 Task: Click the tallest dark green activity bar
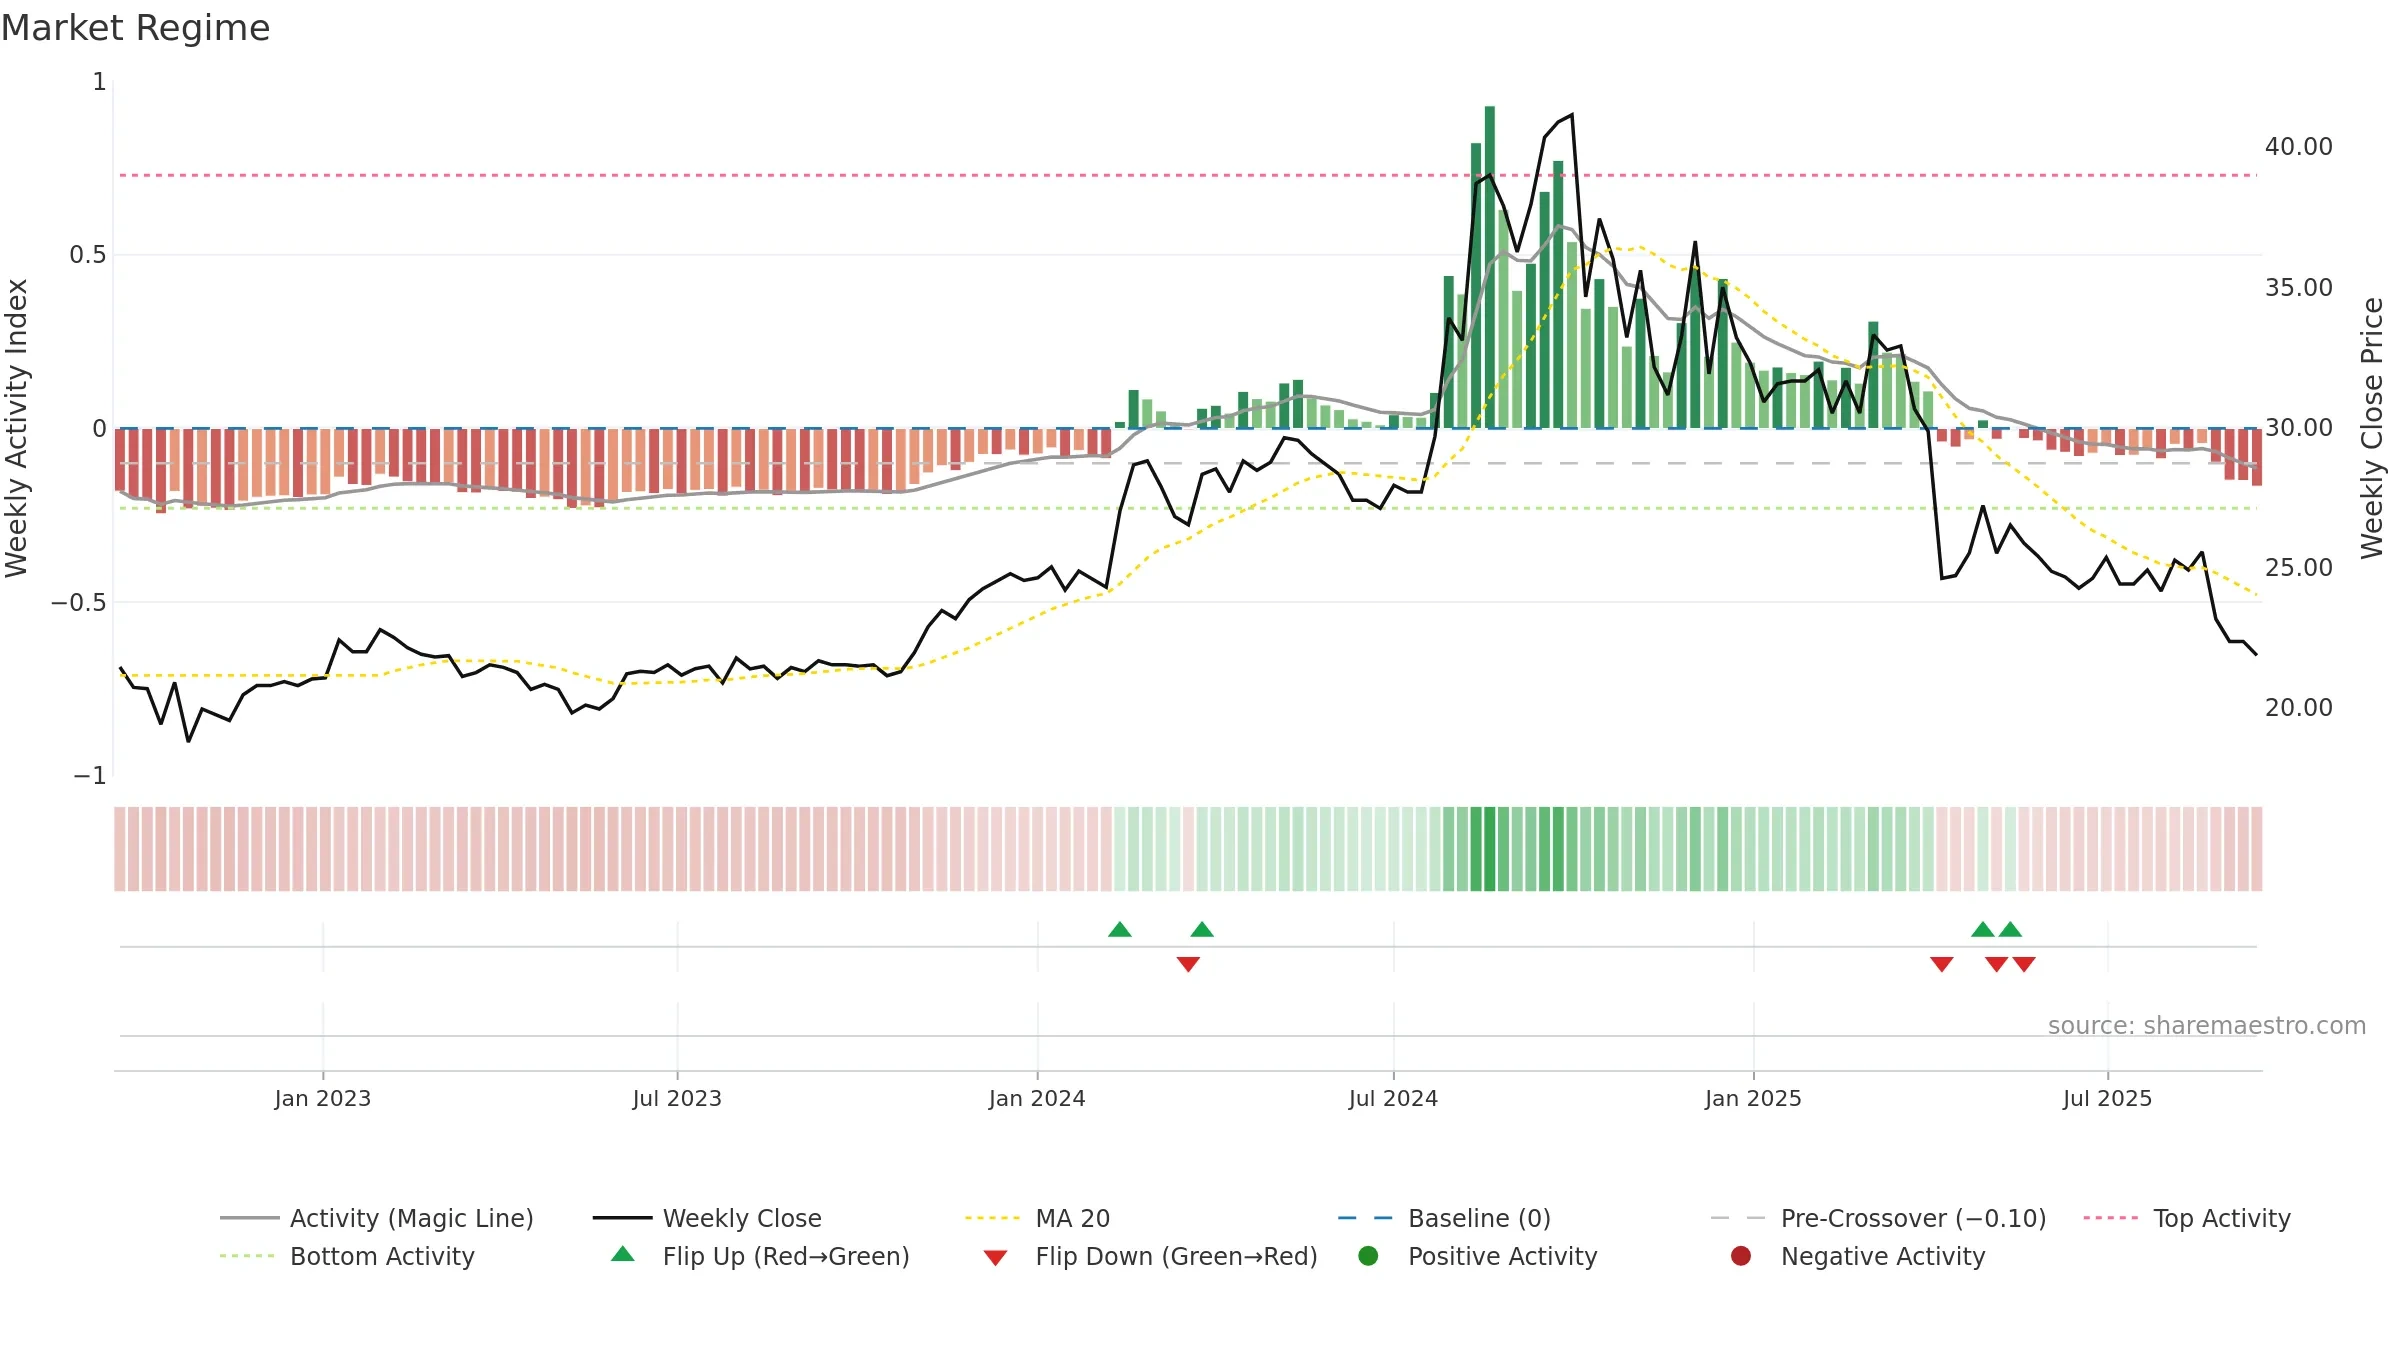tap(1490, 267)
